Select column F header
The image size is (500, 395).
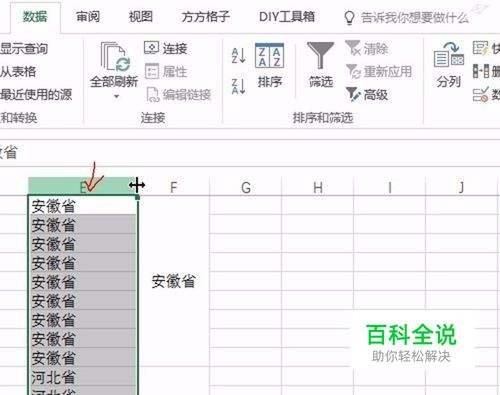(x=174, y=187)
